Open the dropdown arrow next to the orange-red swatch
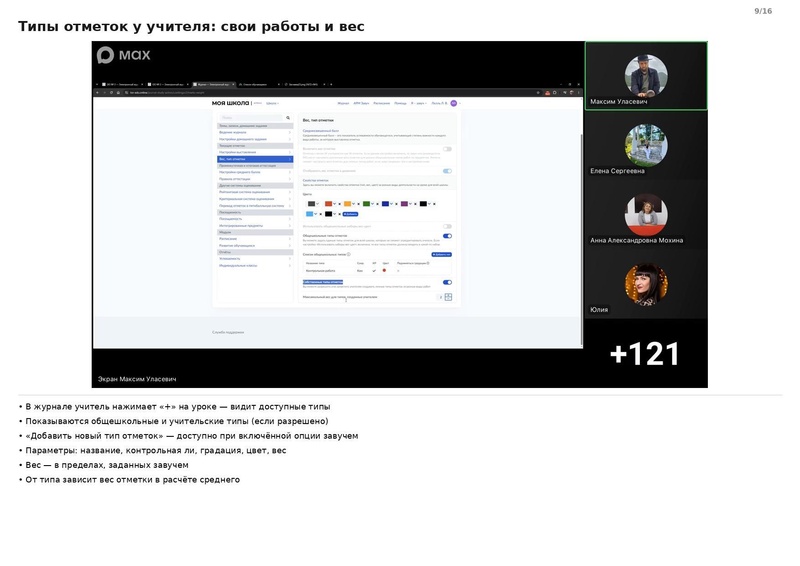 click(x=335, y=204)
